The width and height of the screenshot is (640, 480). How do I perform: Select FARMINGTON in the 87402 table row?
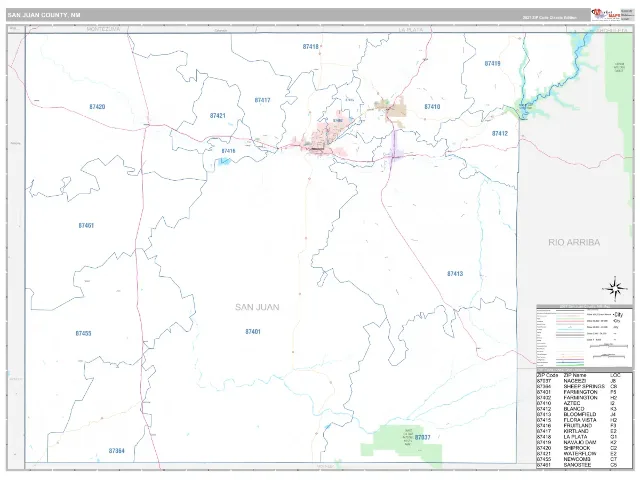580,398
